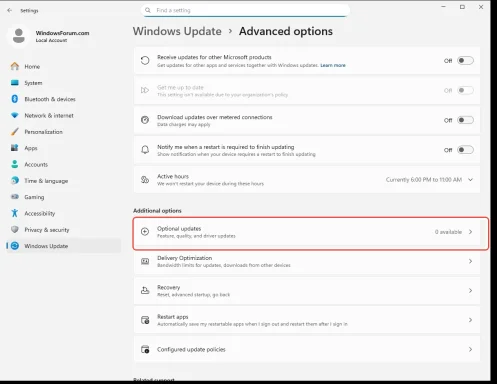Image resolution: width=497 pixels, height=384 pixels.
Task: Click the refresh icon beside Receive updates
Action: (x=145, y=61)
